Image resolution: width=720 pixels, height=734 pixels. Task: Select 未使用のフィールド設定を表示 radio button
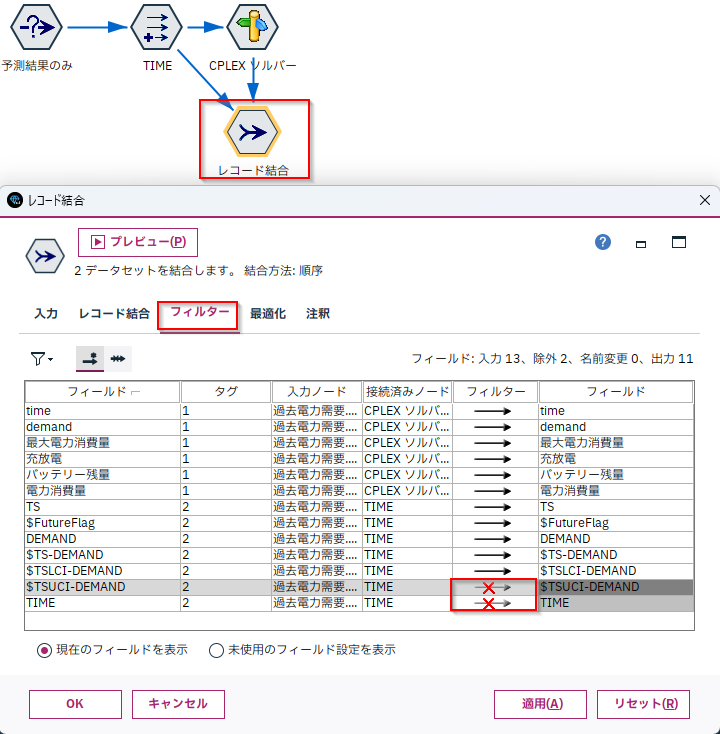pyautogui.click(x=216, y=650)
